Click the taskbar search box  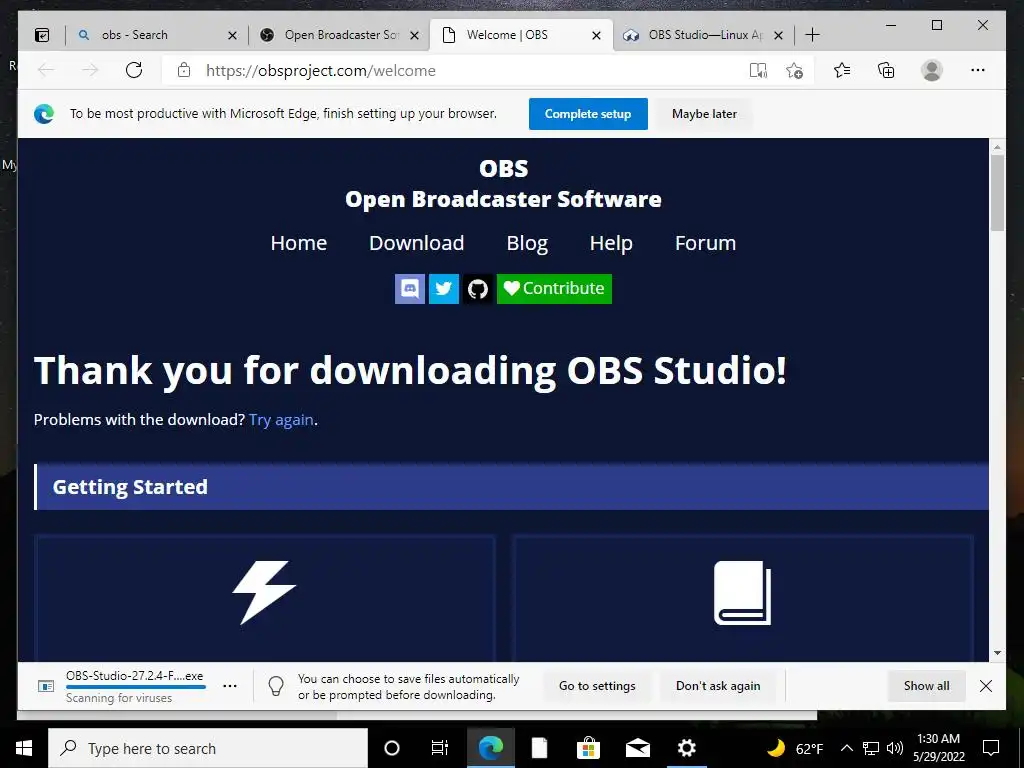coord(208,748)
